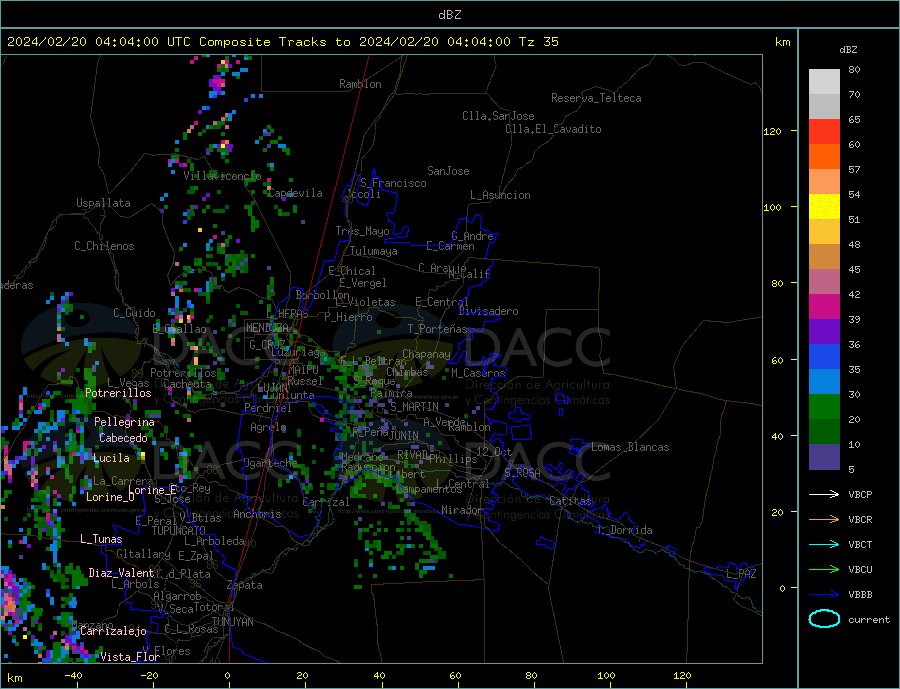Click the 'L_Asuncion' map label
Image resolution: width=900 pixels, height=689 pixels.
[500, 195]
